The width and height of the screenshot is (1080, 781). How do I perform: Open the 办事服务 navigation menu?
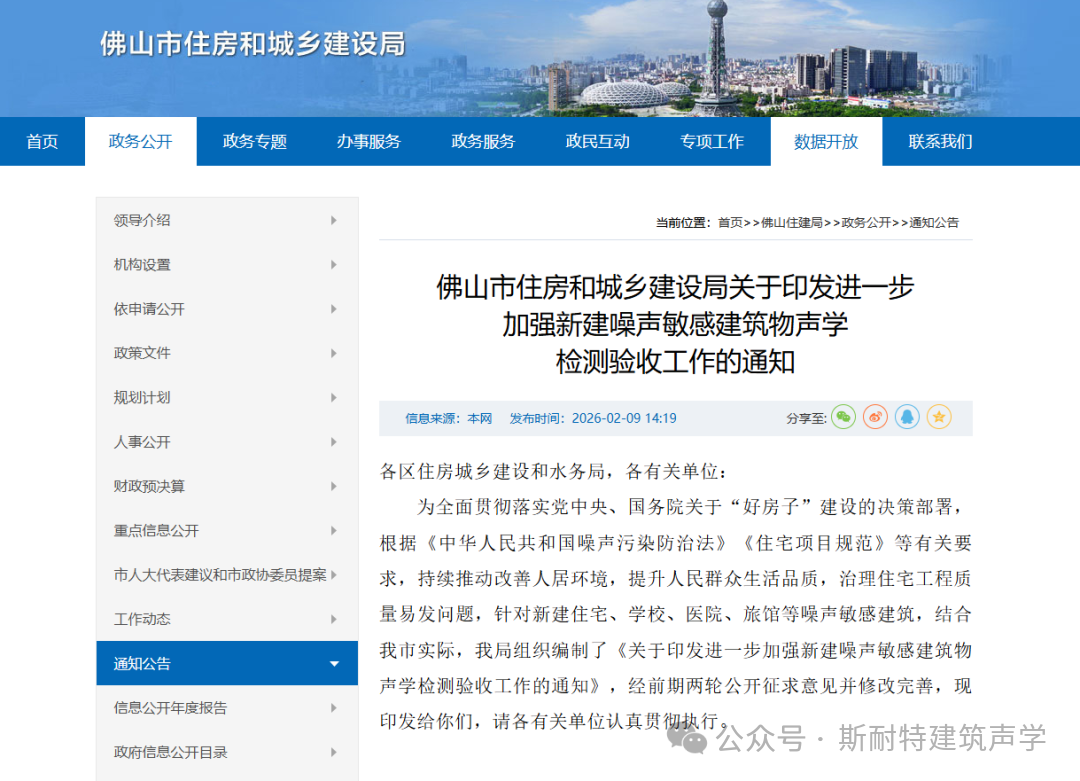[x=368, y=141]
